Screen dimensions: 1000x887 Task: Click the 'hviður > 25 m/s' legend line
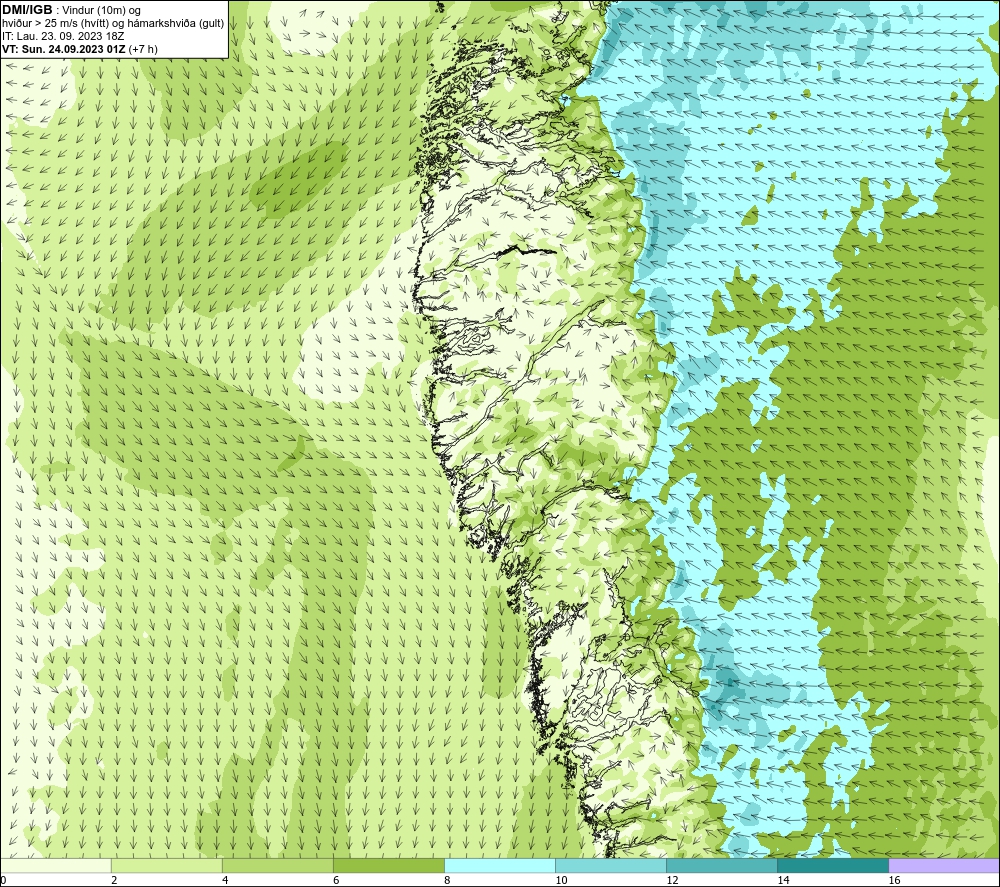point(114,24)
